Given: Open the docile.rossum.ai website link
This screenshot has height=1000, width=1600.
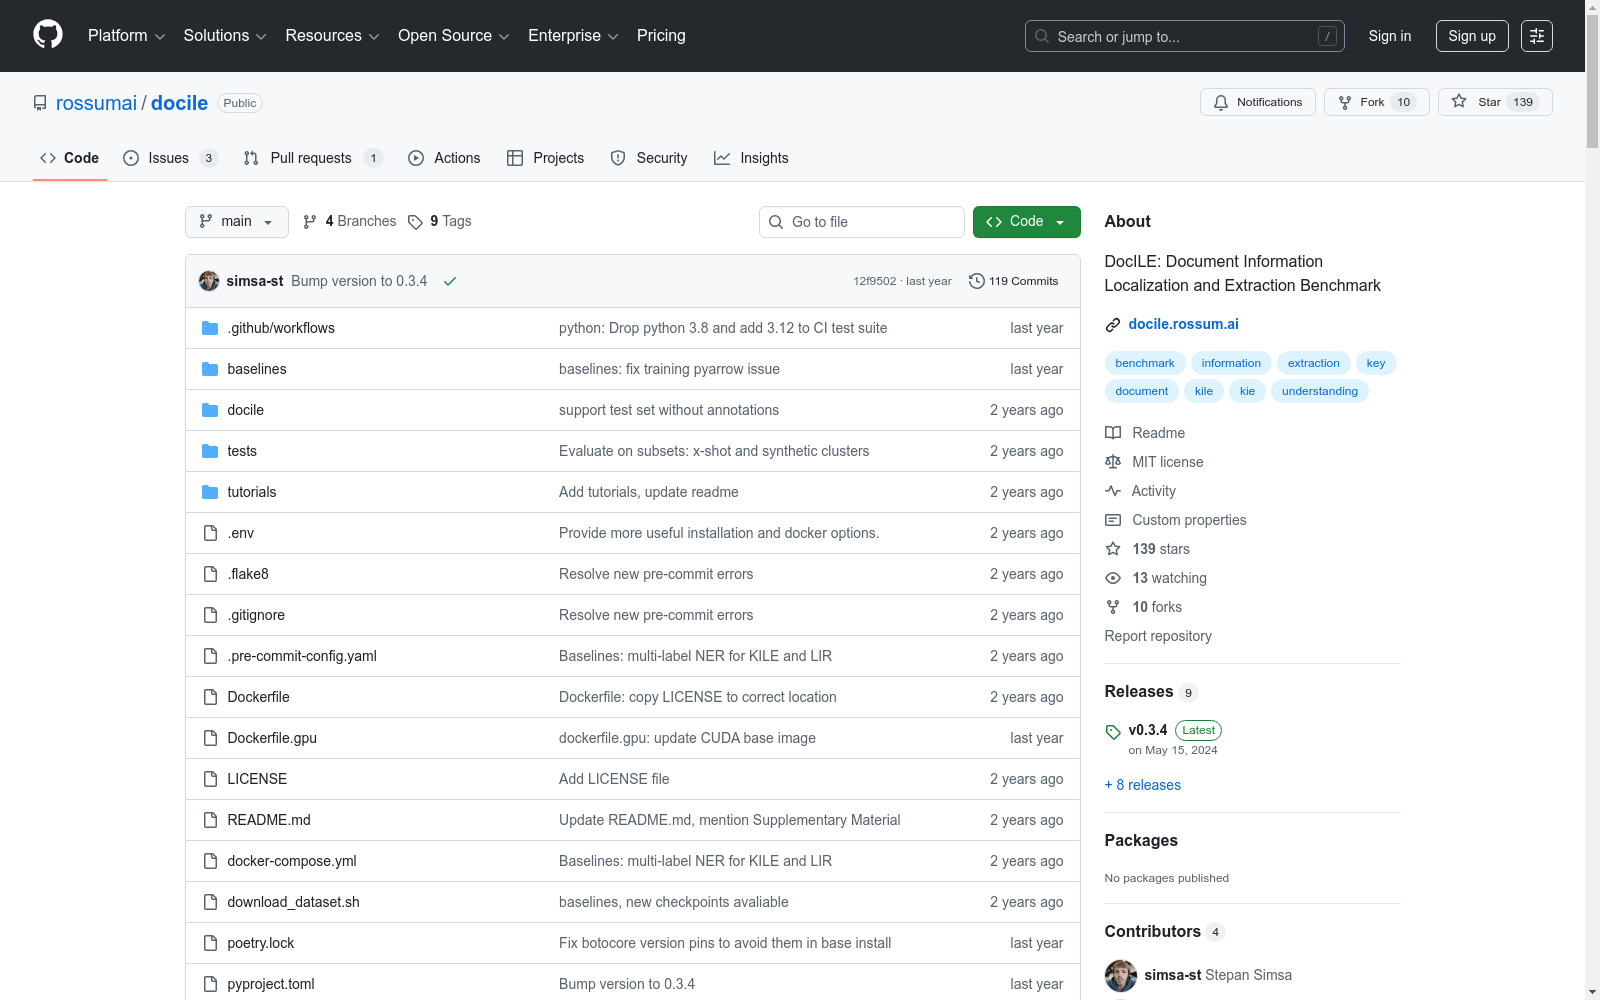Looking at the screenshot, I should tap(1183, 324).
